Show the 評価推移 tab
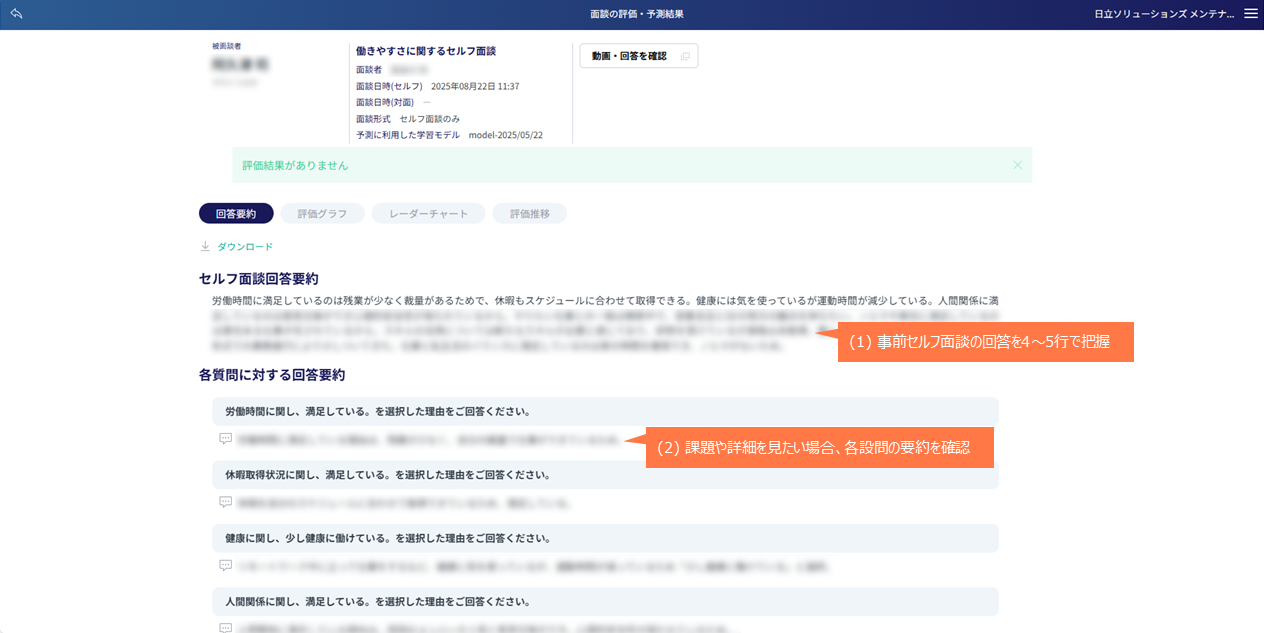This screenshot has width=1264, height=633. click(529, 213)
